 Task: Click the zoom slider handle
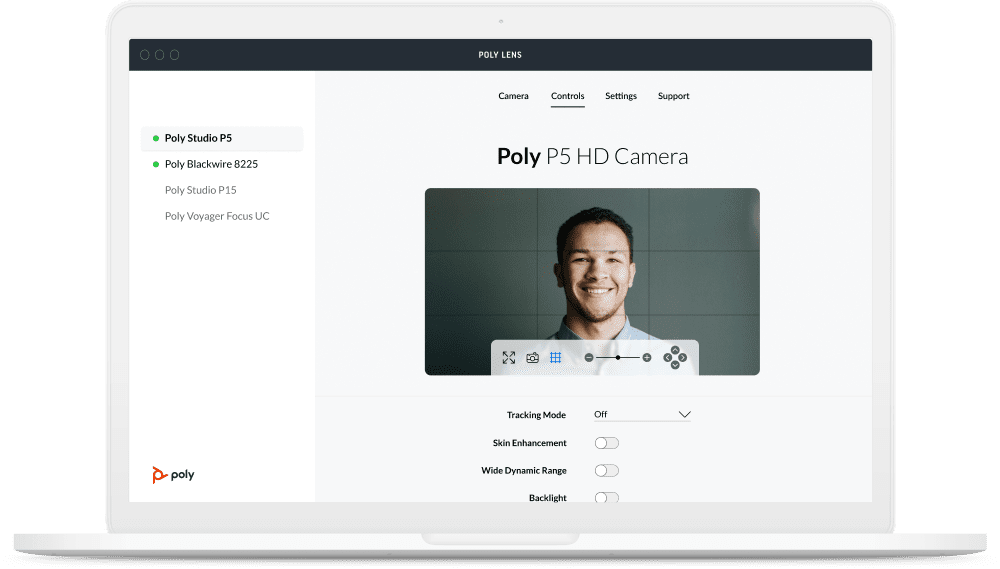coord(617,358)
